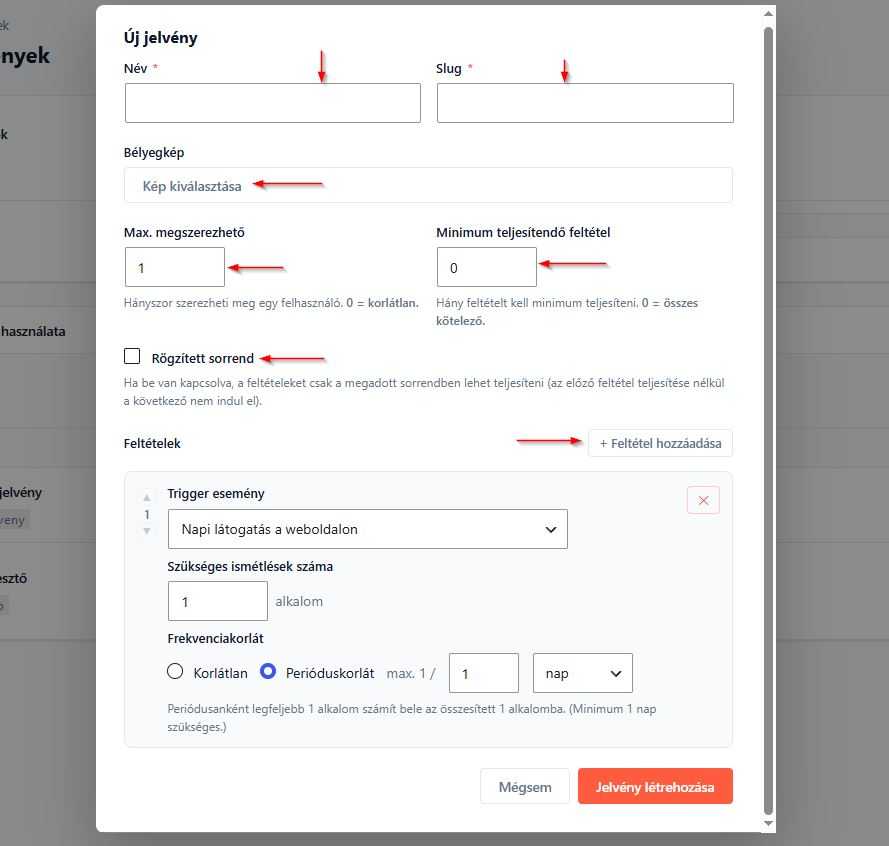Select the Perióduskorlát radio option
Viewport: 889px width, 846px height.
268,671
